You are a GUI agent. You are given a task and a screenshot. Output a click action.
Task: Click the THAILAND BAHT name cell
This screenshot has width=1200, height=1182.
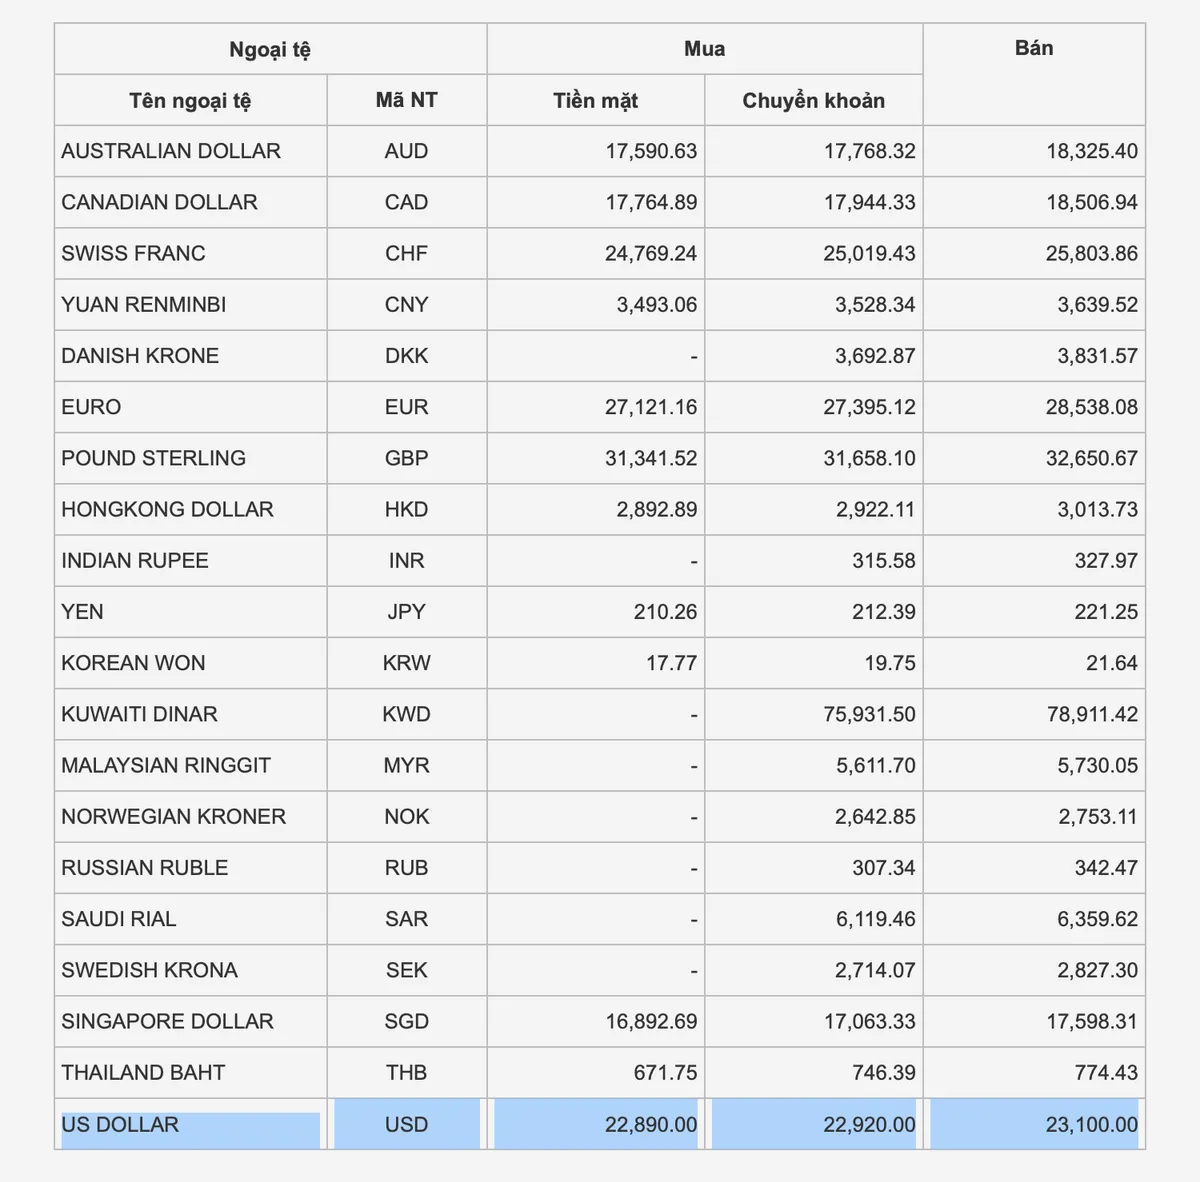143,1072
